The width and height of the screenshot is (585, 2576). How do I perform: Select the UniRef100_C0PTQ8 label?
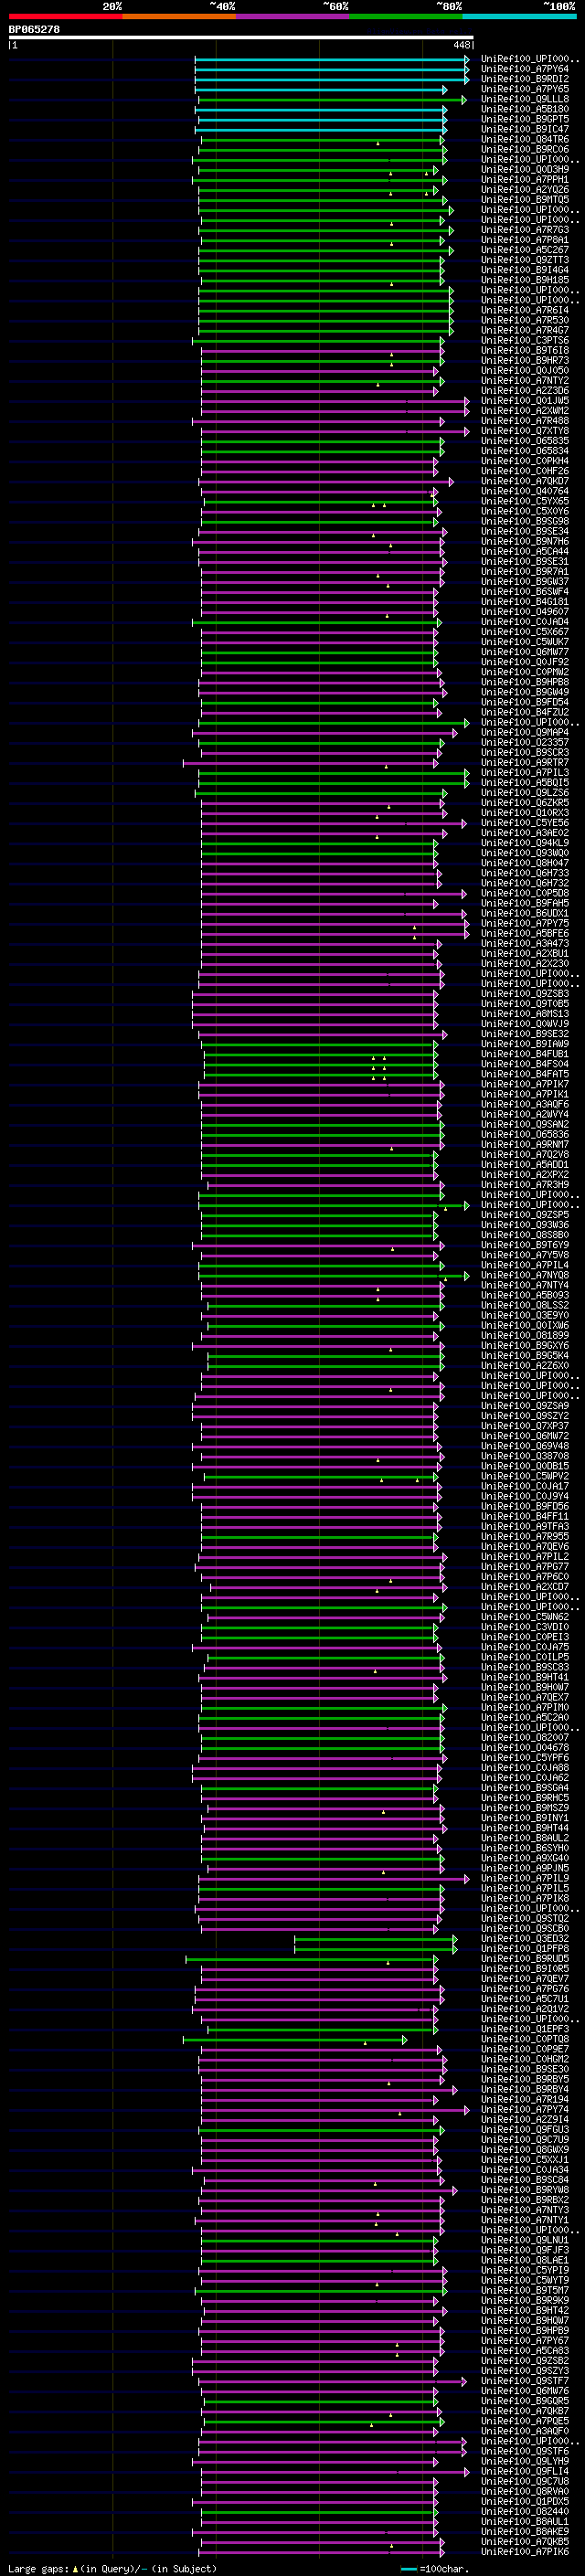[x=525, y=2039]
